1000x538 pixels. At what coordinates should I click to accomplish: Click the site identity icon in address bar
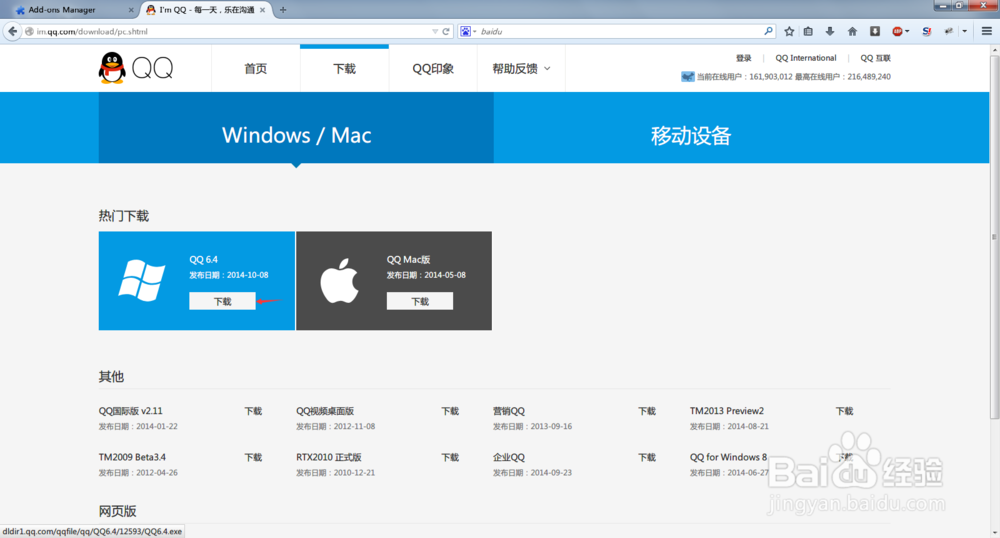click(x=29, y=31)
